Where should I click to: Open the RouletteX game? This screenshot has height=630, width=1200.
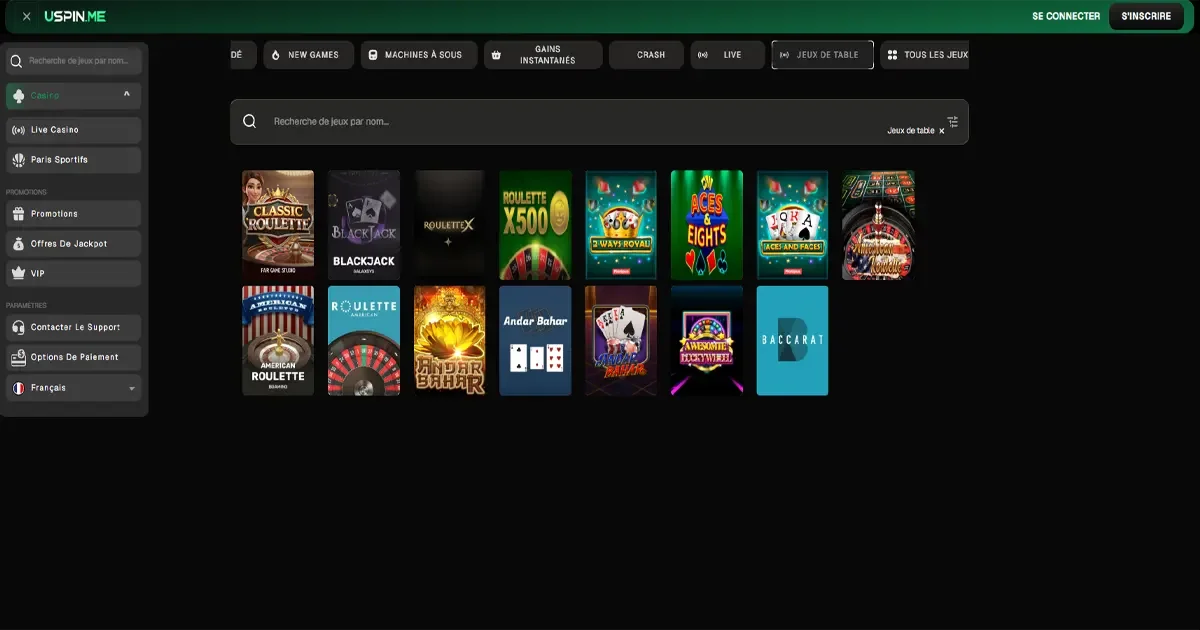pyautogui.click(x=450, y=225)
